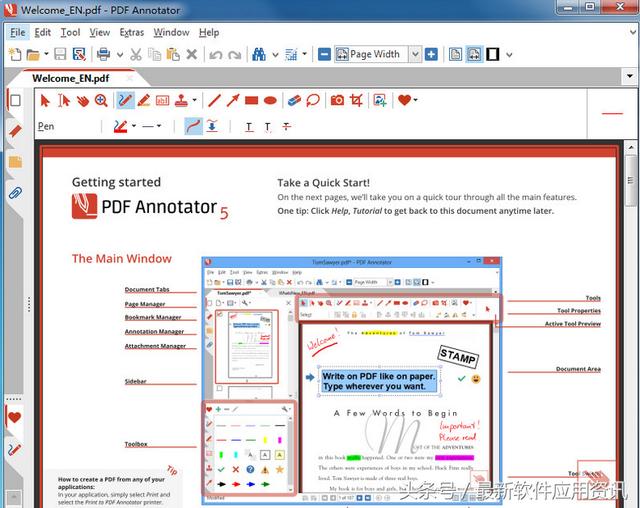Choose the Stamp tool
640x508 pixels.
[x=181, y=100]
